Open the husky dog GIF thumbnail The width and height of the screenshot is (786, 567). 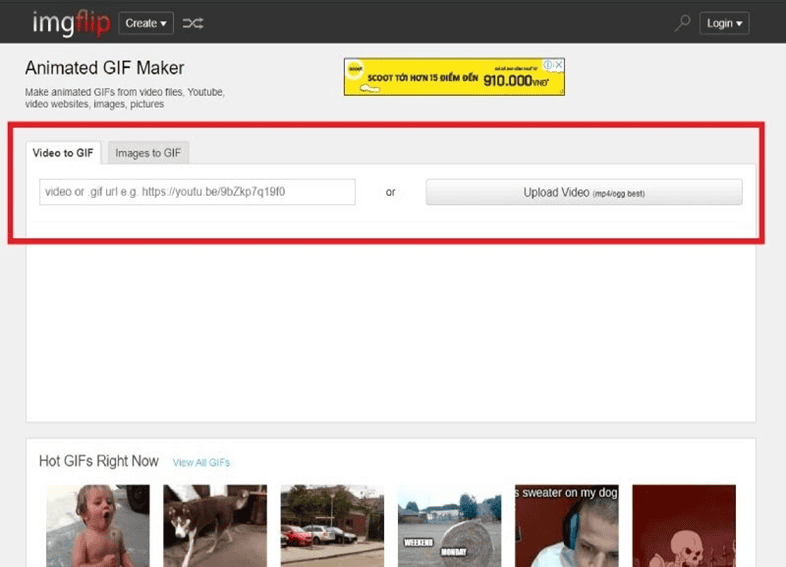click(215, 525)
